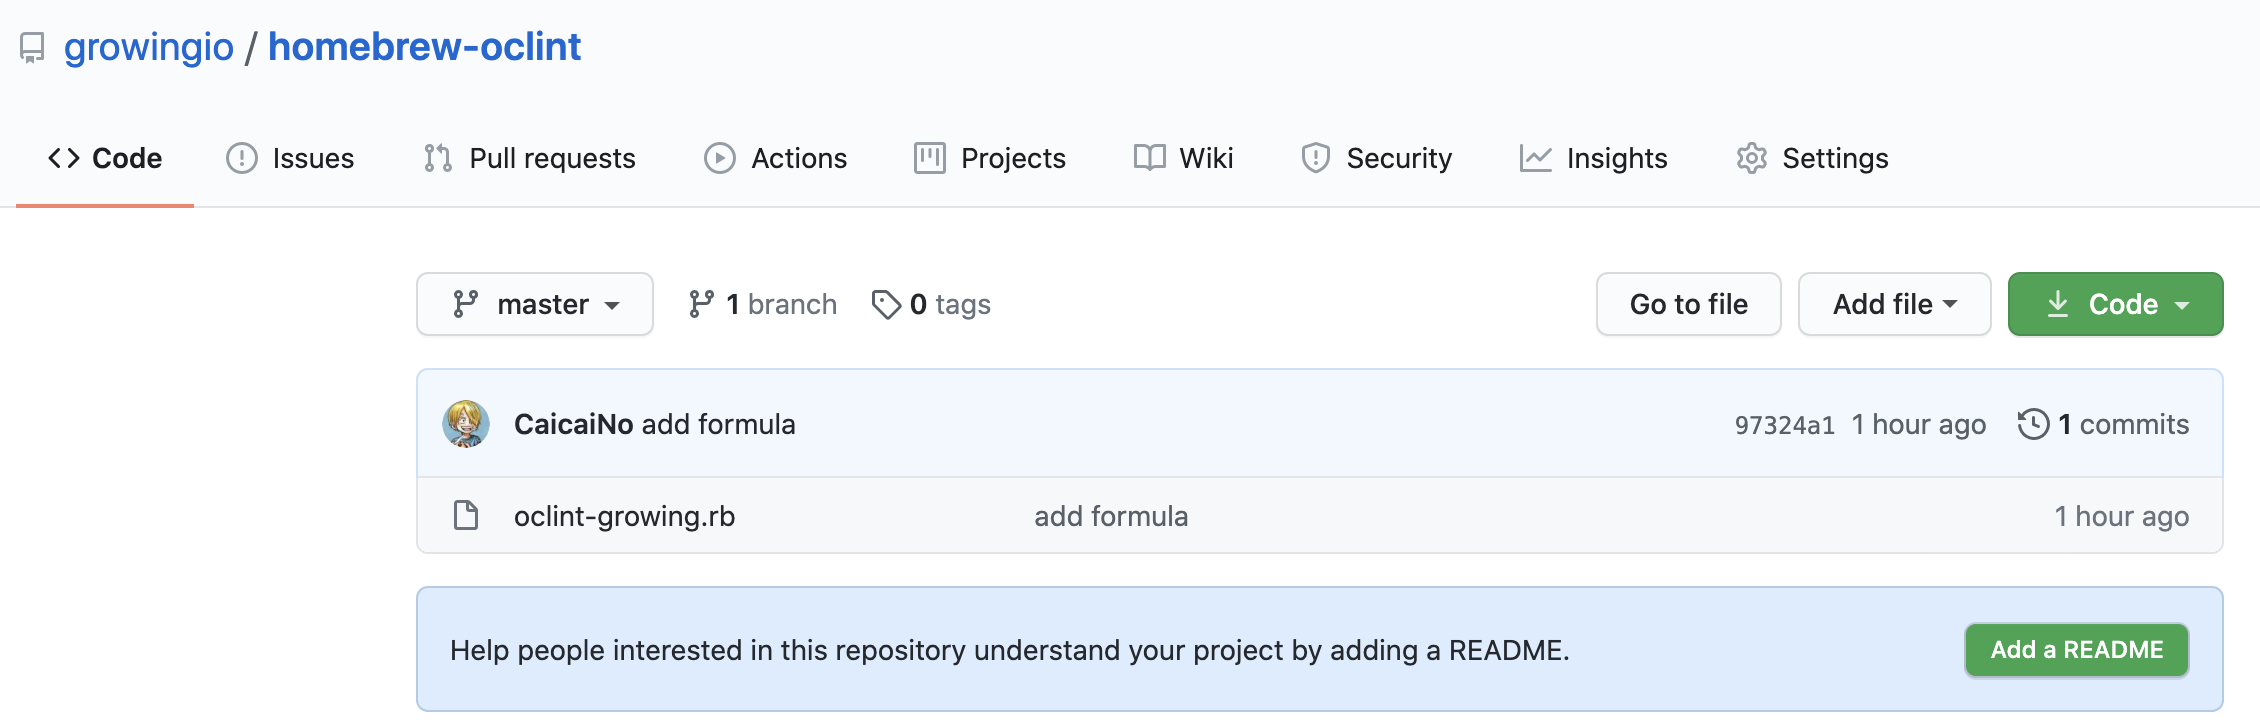Screen dimensions: 2260x720
Task: Click the tag icon beside 0 tags
Action: pos(886,304)
